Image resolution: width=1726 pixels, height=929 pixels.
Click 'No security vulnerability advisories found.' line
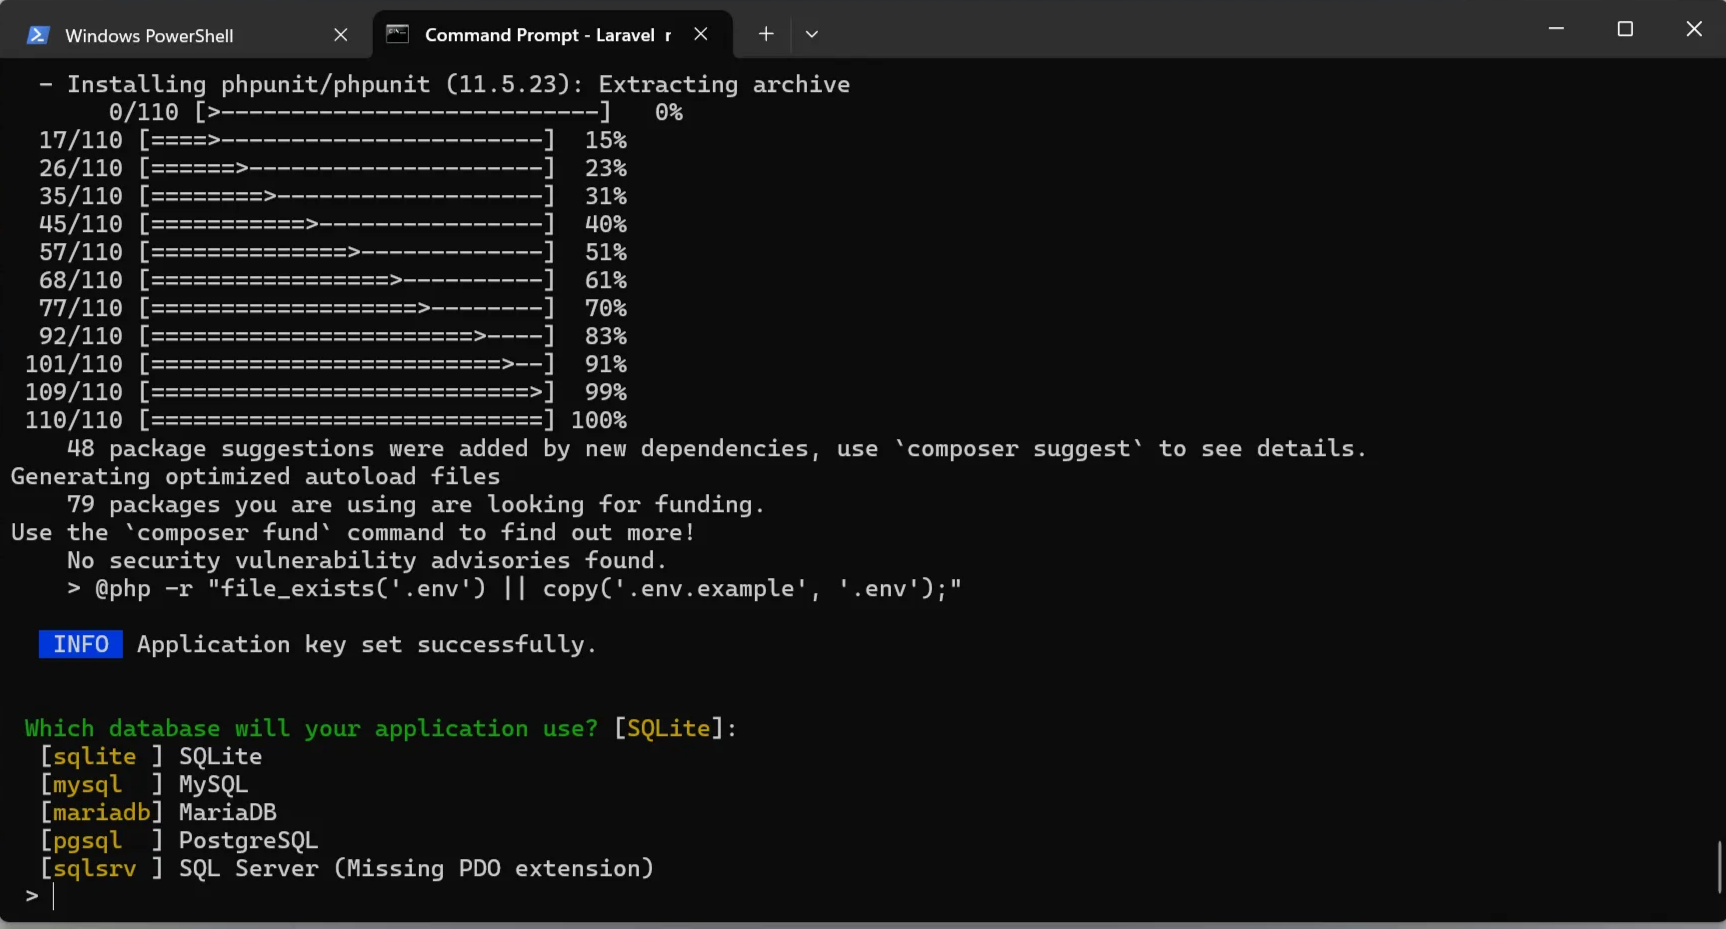click(x=367, y=561)
